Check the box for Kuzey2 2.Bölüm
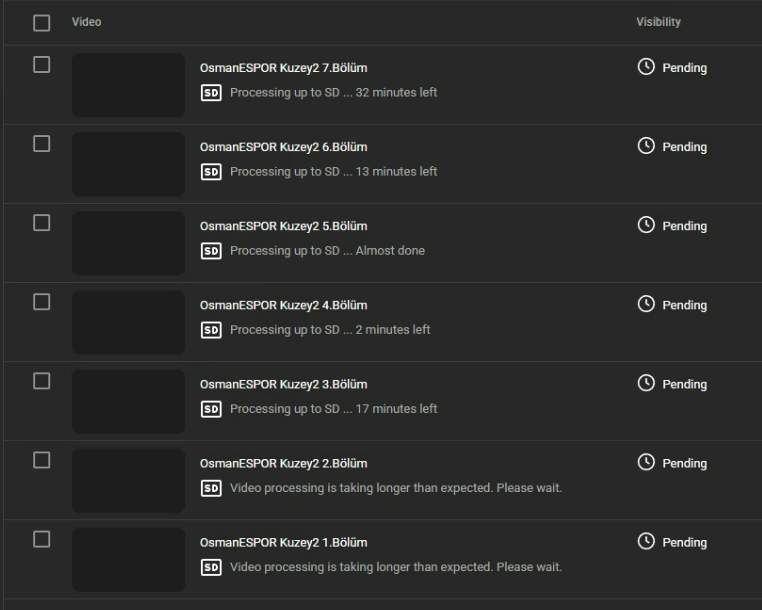This screenshot has height=610, width=762. pos(41,460)
